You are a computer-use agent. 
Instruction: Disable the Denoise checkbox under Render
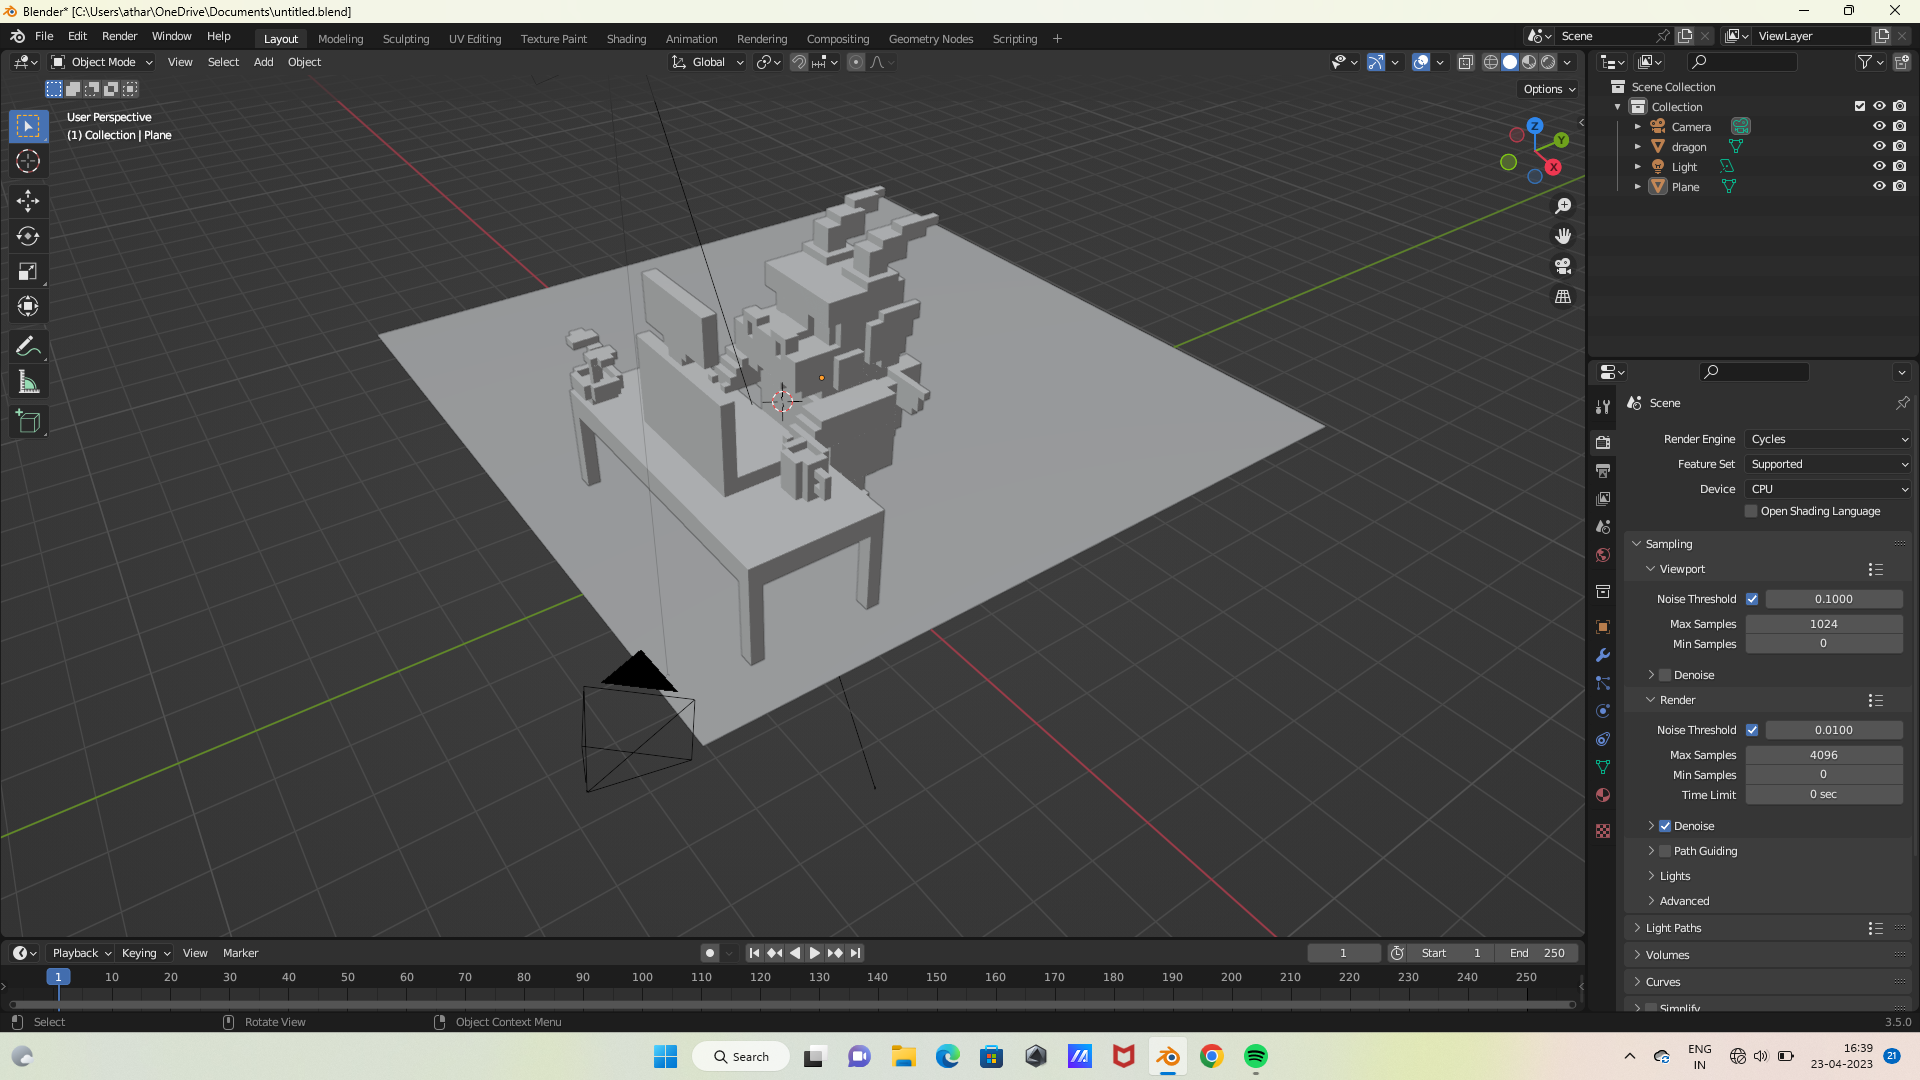point(1665,825)
